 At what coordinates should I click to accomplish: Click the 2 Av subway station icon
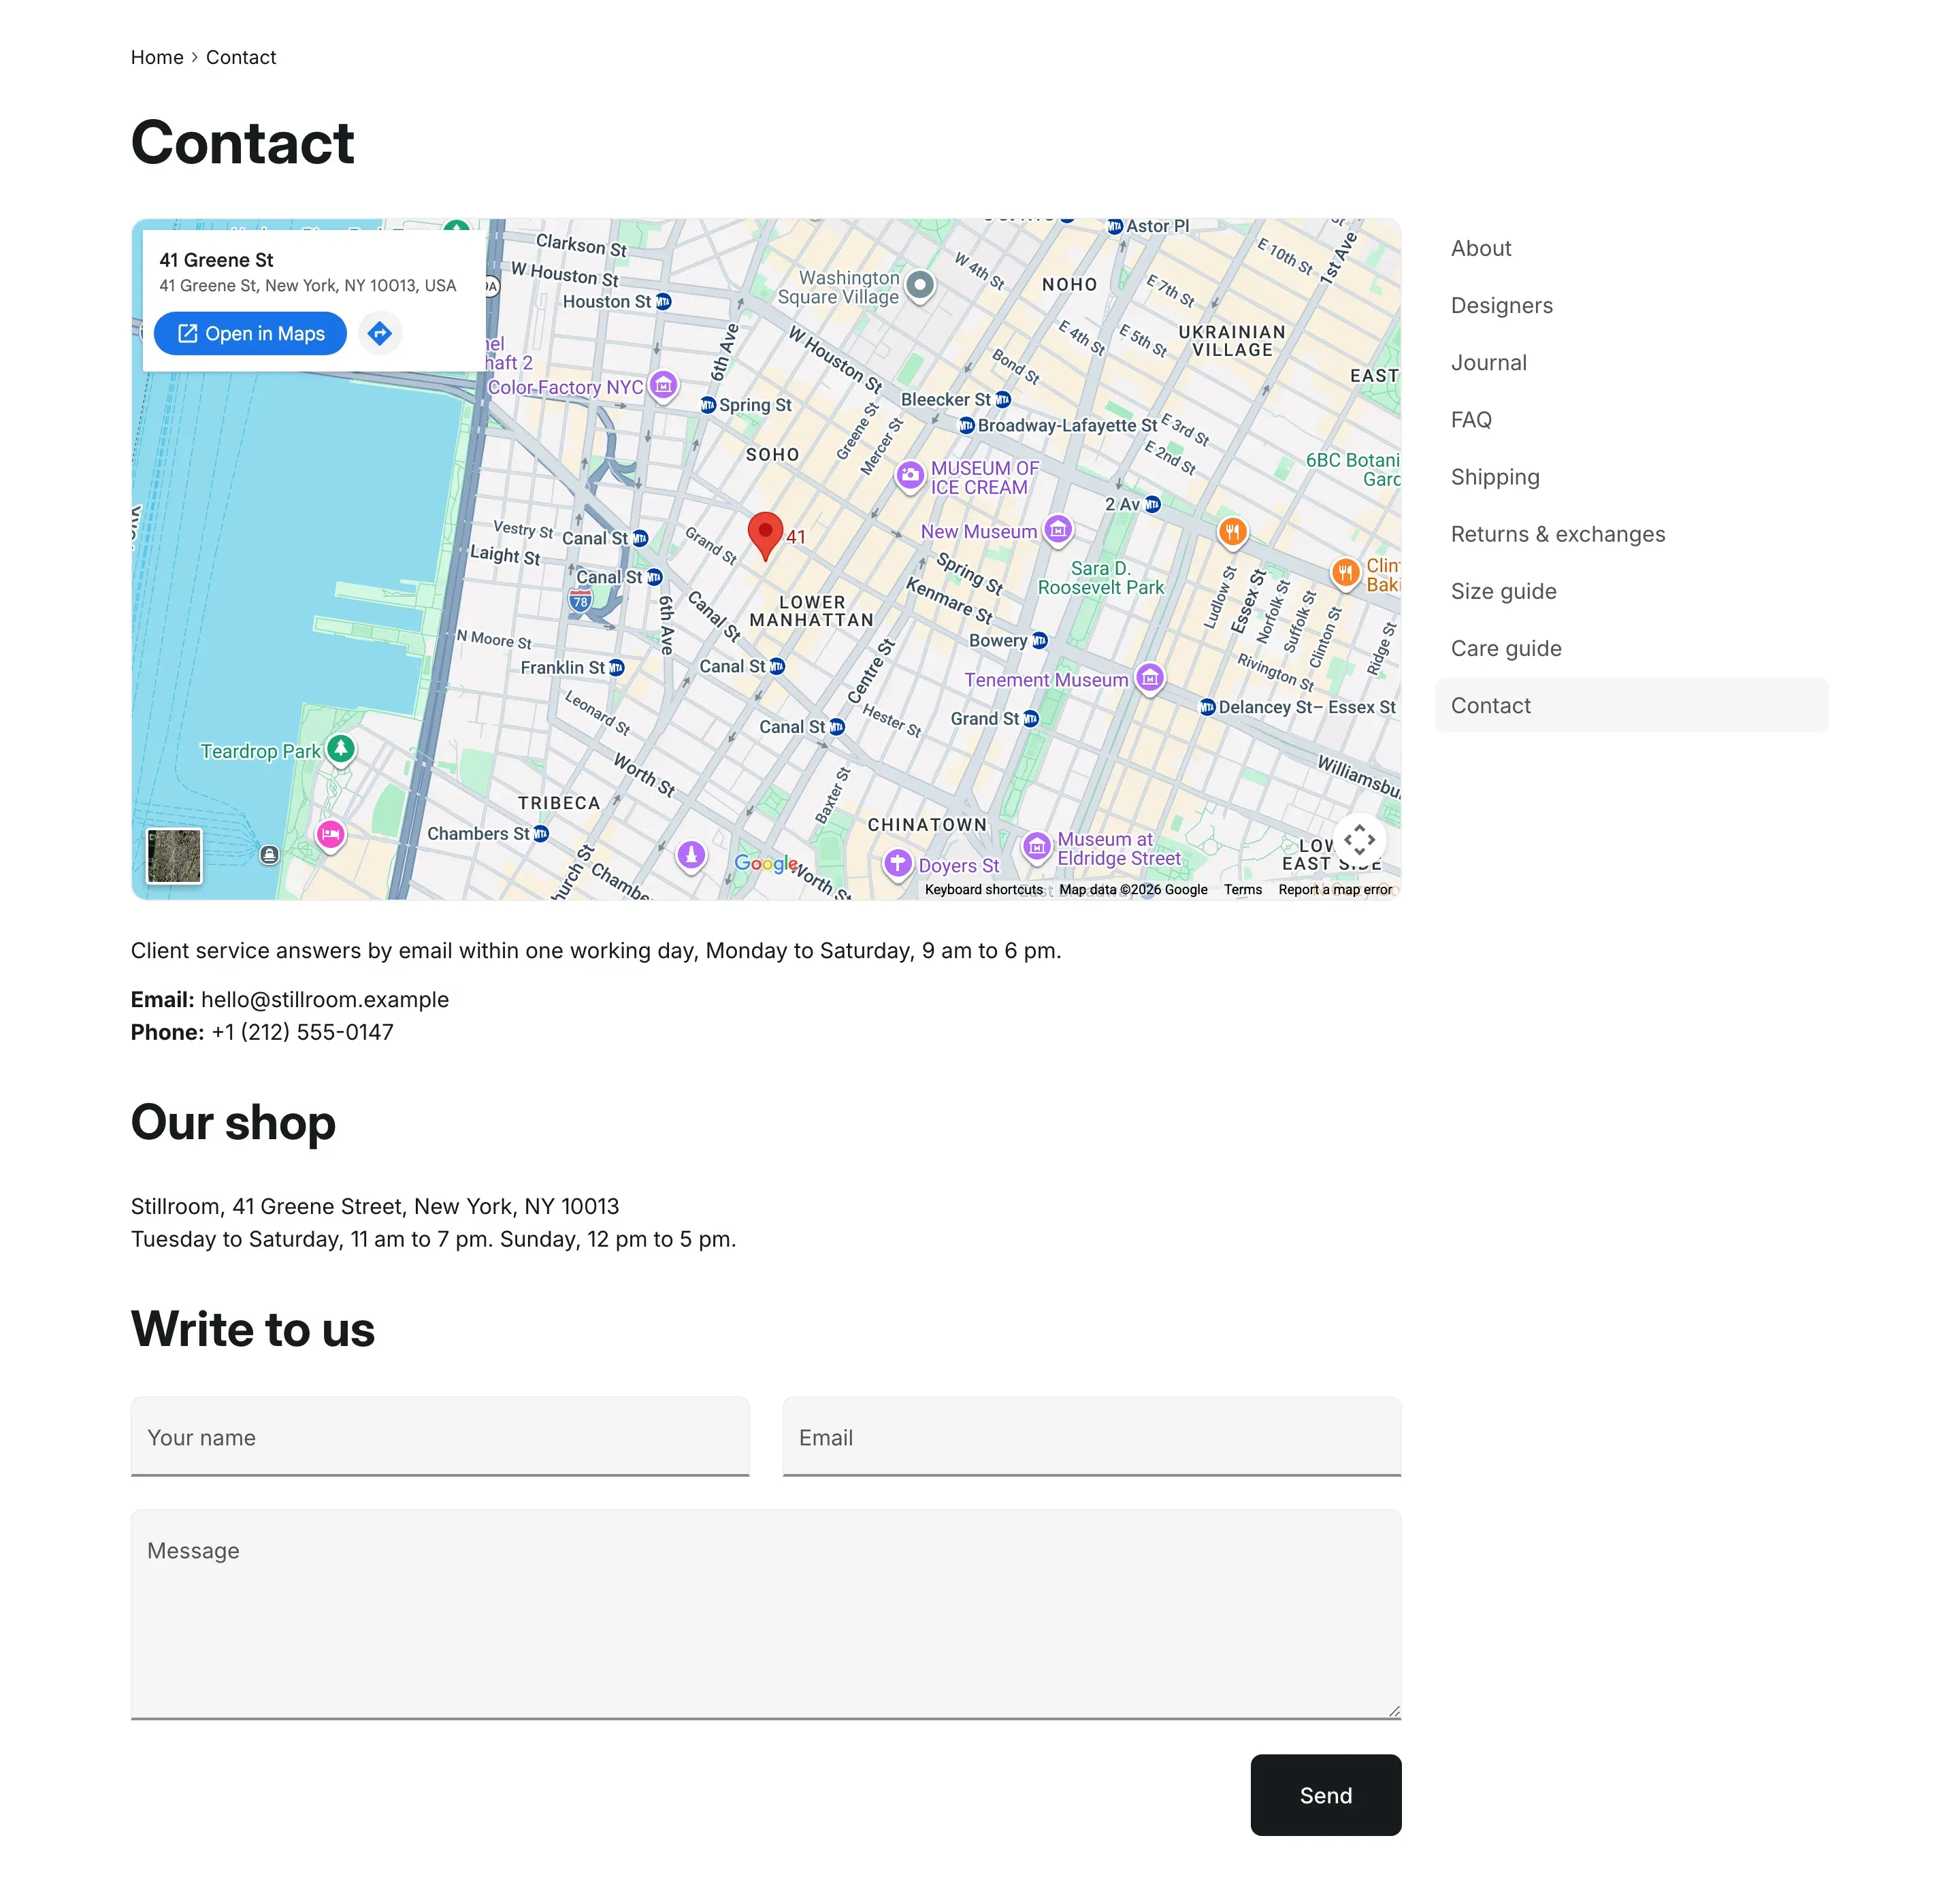coord(1153,504)
